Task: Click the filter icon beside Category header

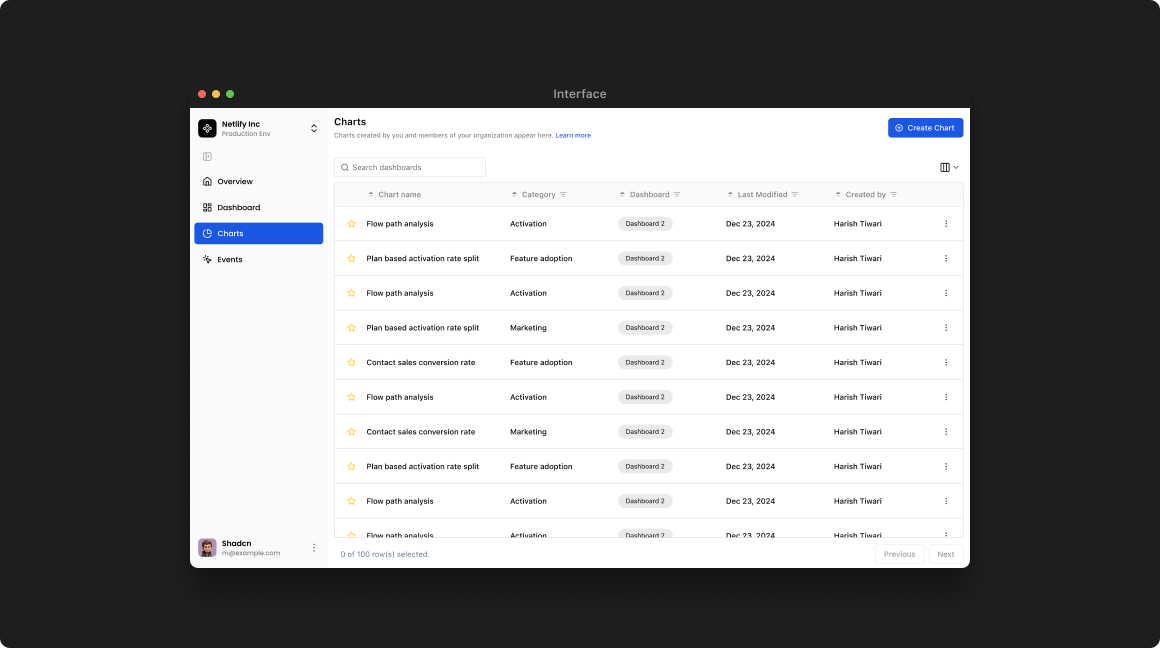Action: [x=563, y=195]
